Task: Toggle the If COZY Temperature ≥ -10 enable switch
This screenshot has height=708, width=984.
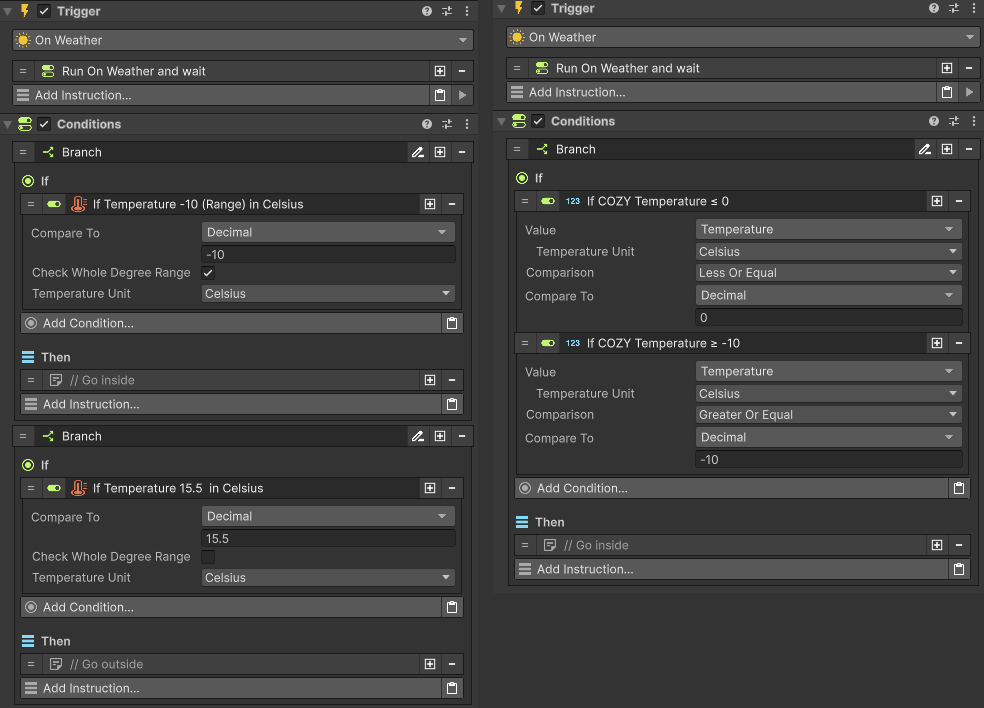Action: coord(547,343)
